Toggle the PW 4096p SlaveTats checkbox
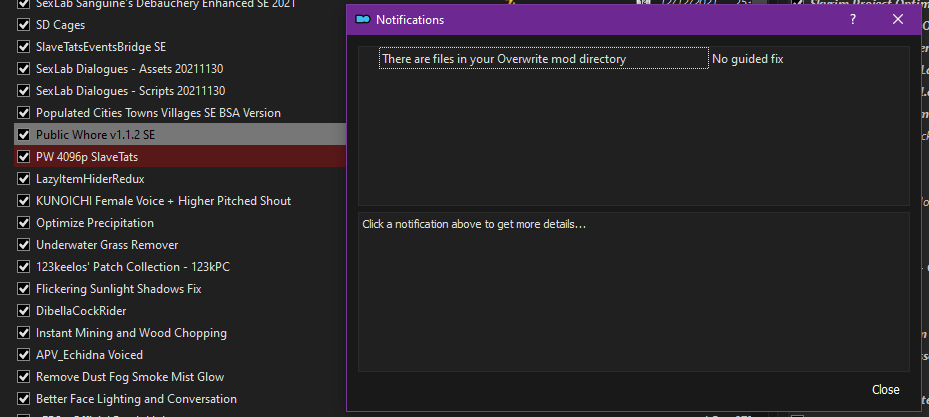929x417 pixels. pyautogui.click(x=24, y=157)
